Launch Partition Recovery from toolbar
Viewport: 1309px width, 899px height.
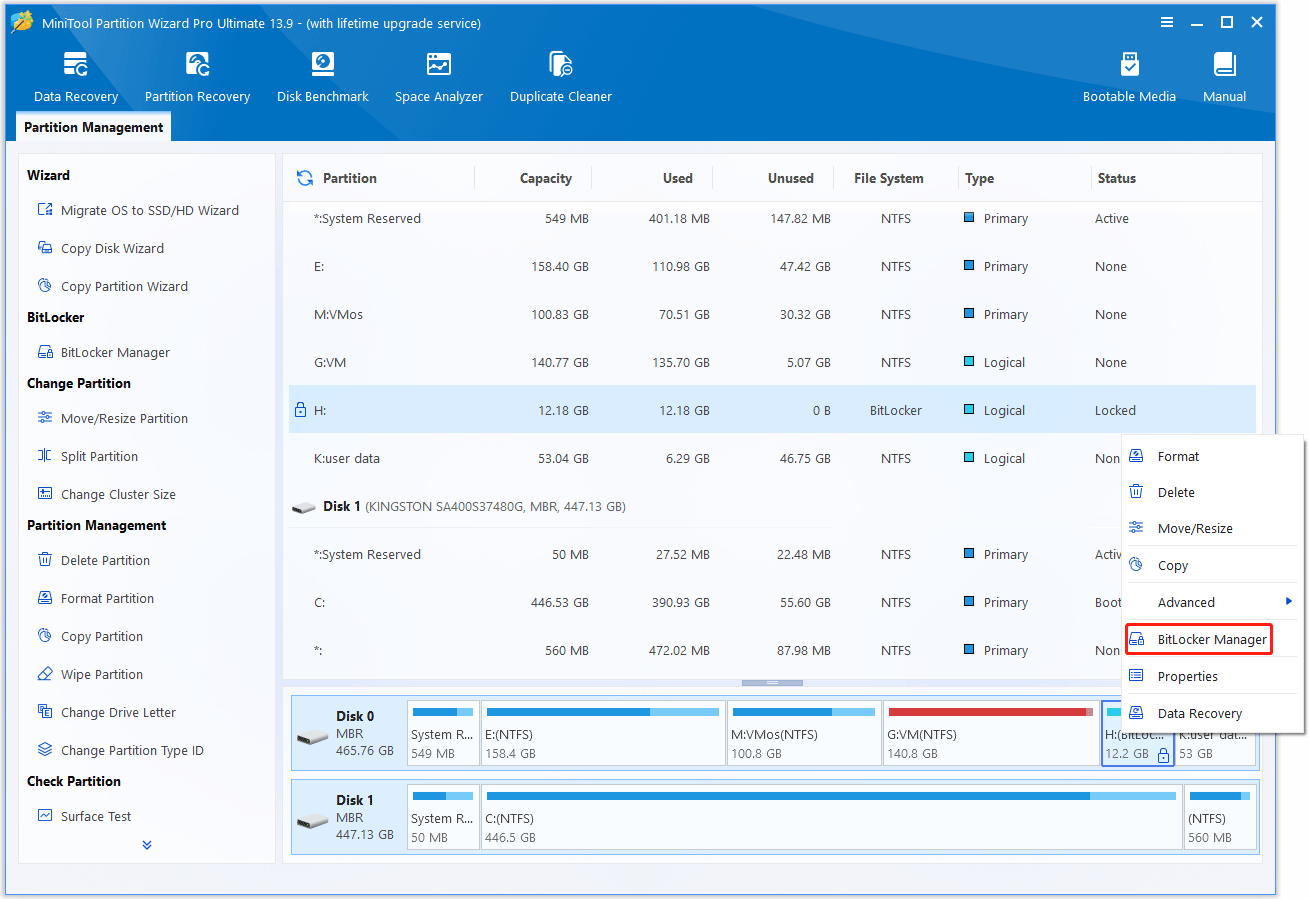pos(197,79)
